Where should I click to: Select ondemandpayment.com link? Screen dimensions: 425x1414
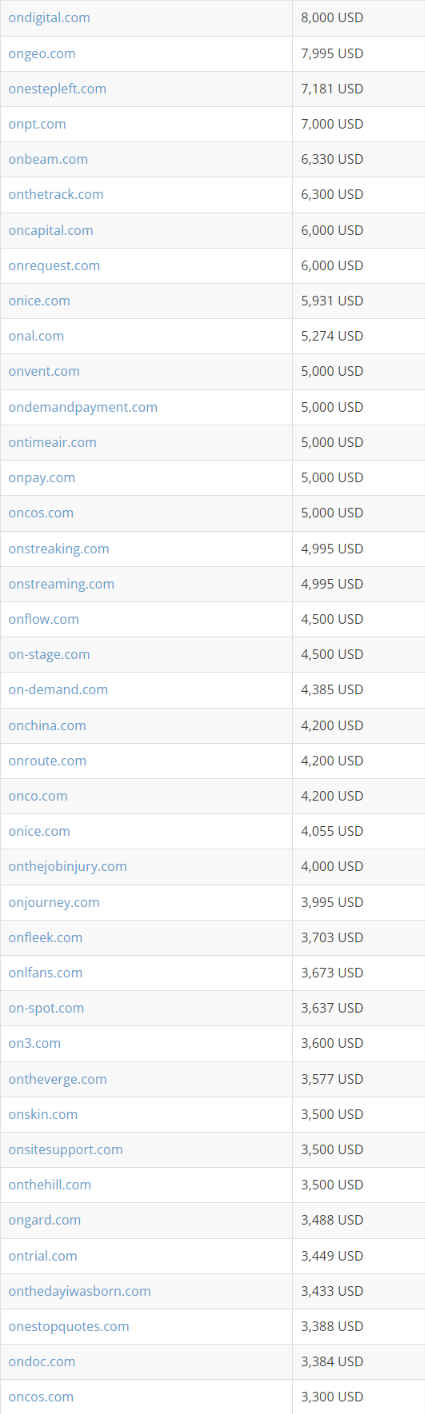click(x=83, y=407)
